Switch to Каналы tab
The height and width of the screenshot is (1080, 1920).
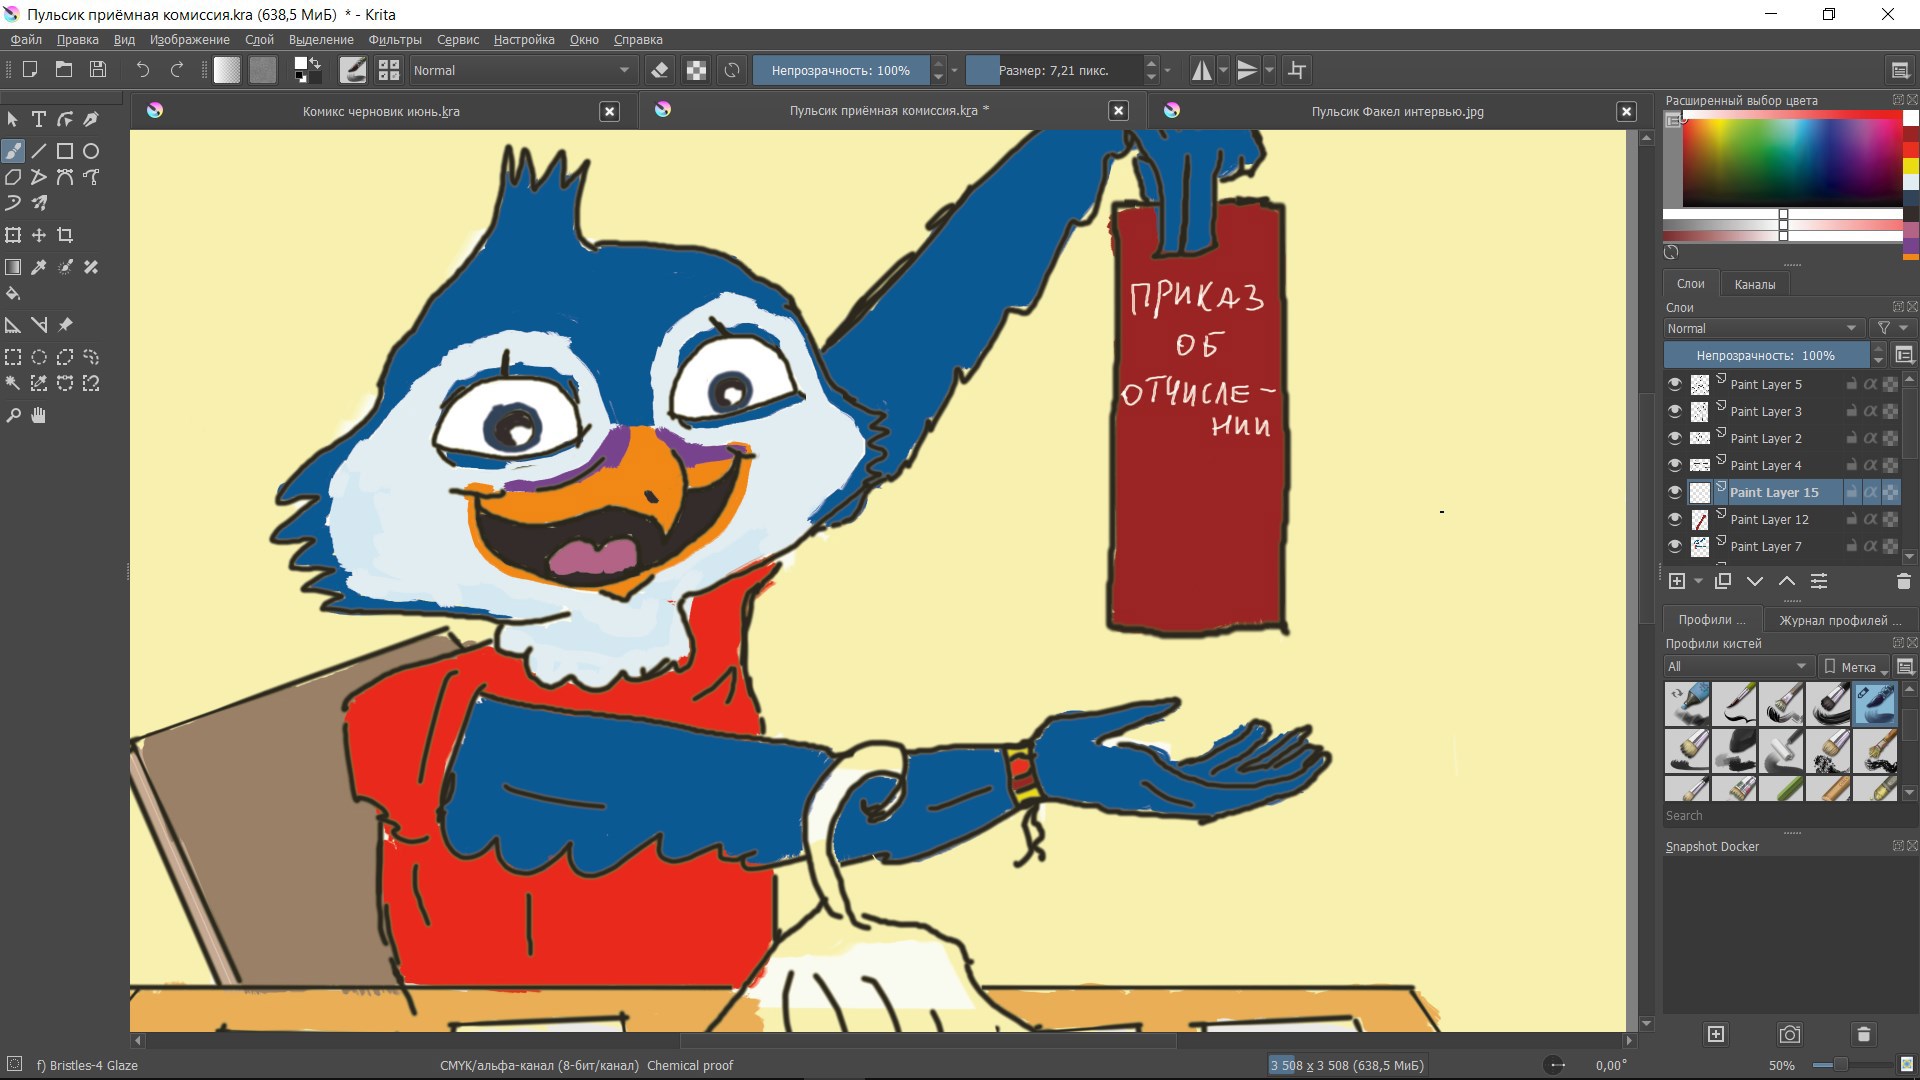coord(1754,284)
